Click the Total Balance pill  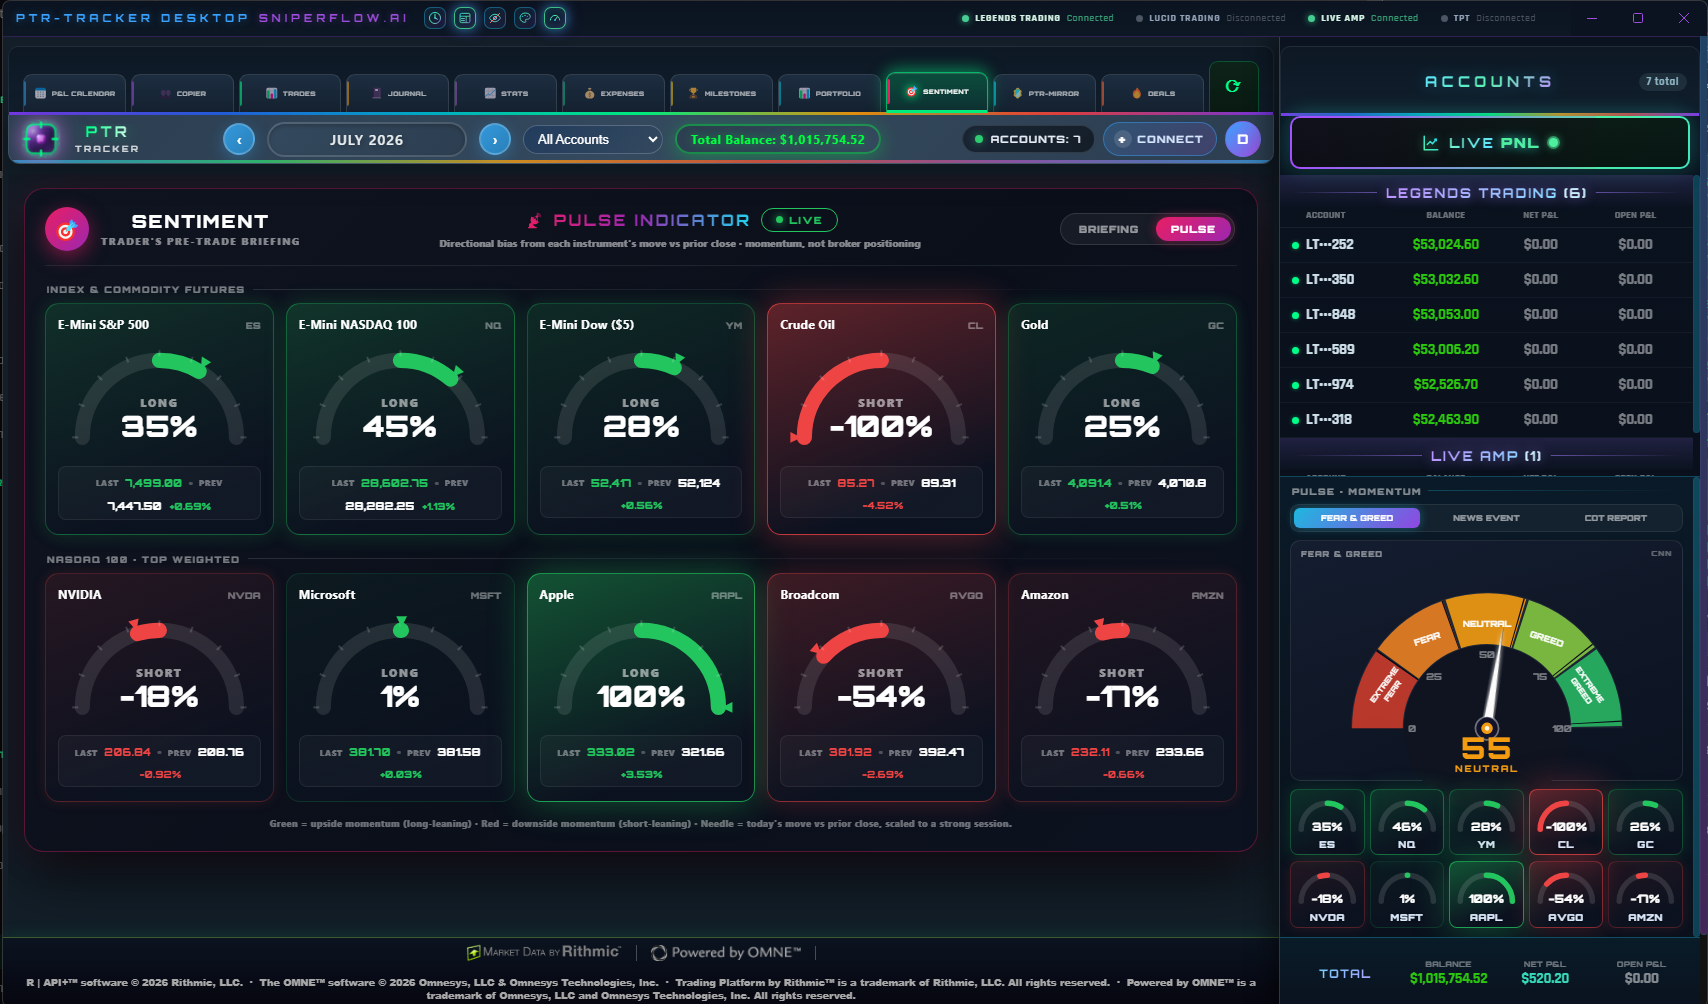pos(778,140)
